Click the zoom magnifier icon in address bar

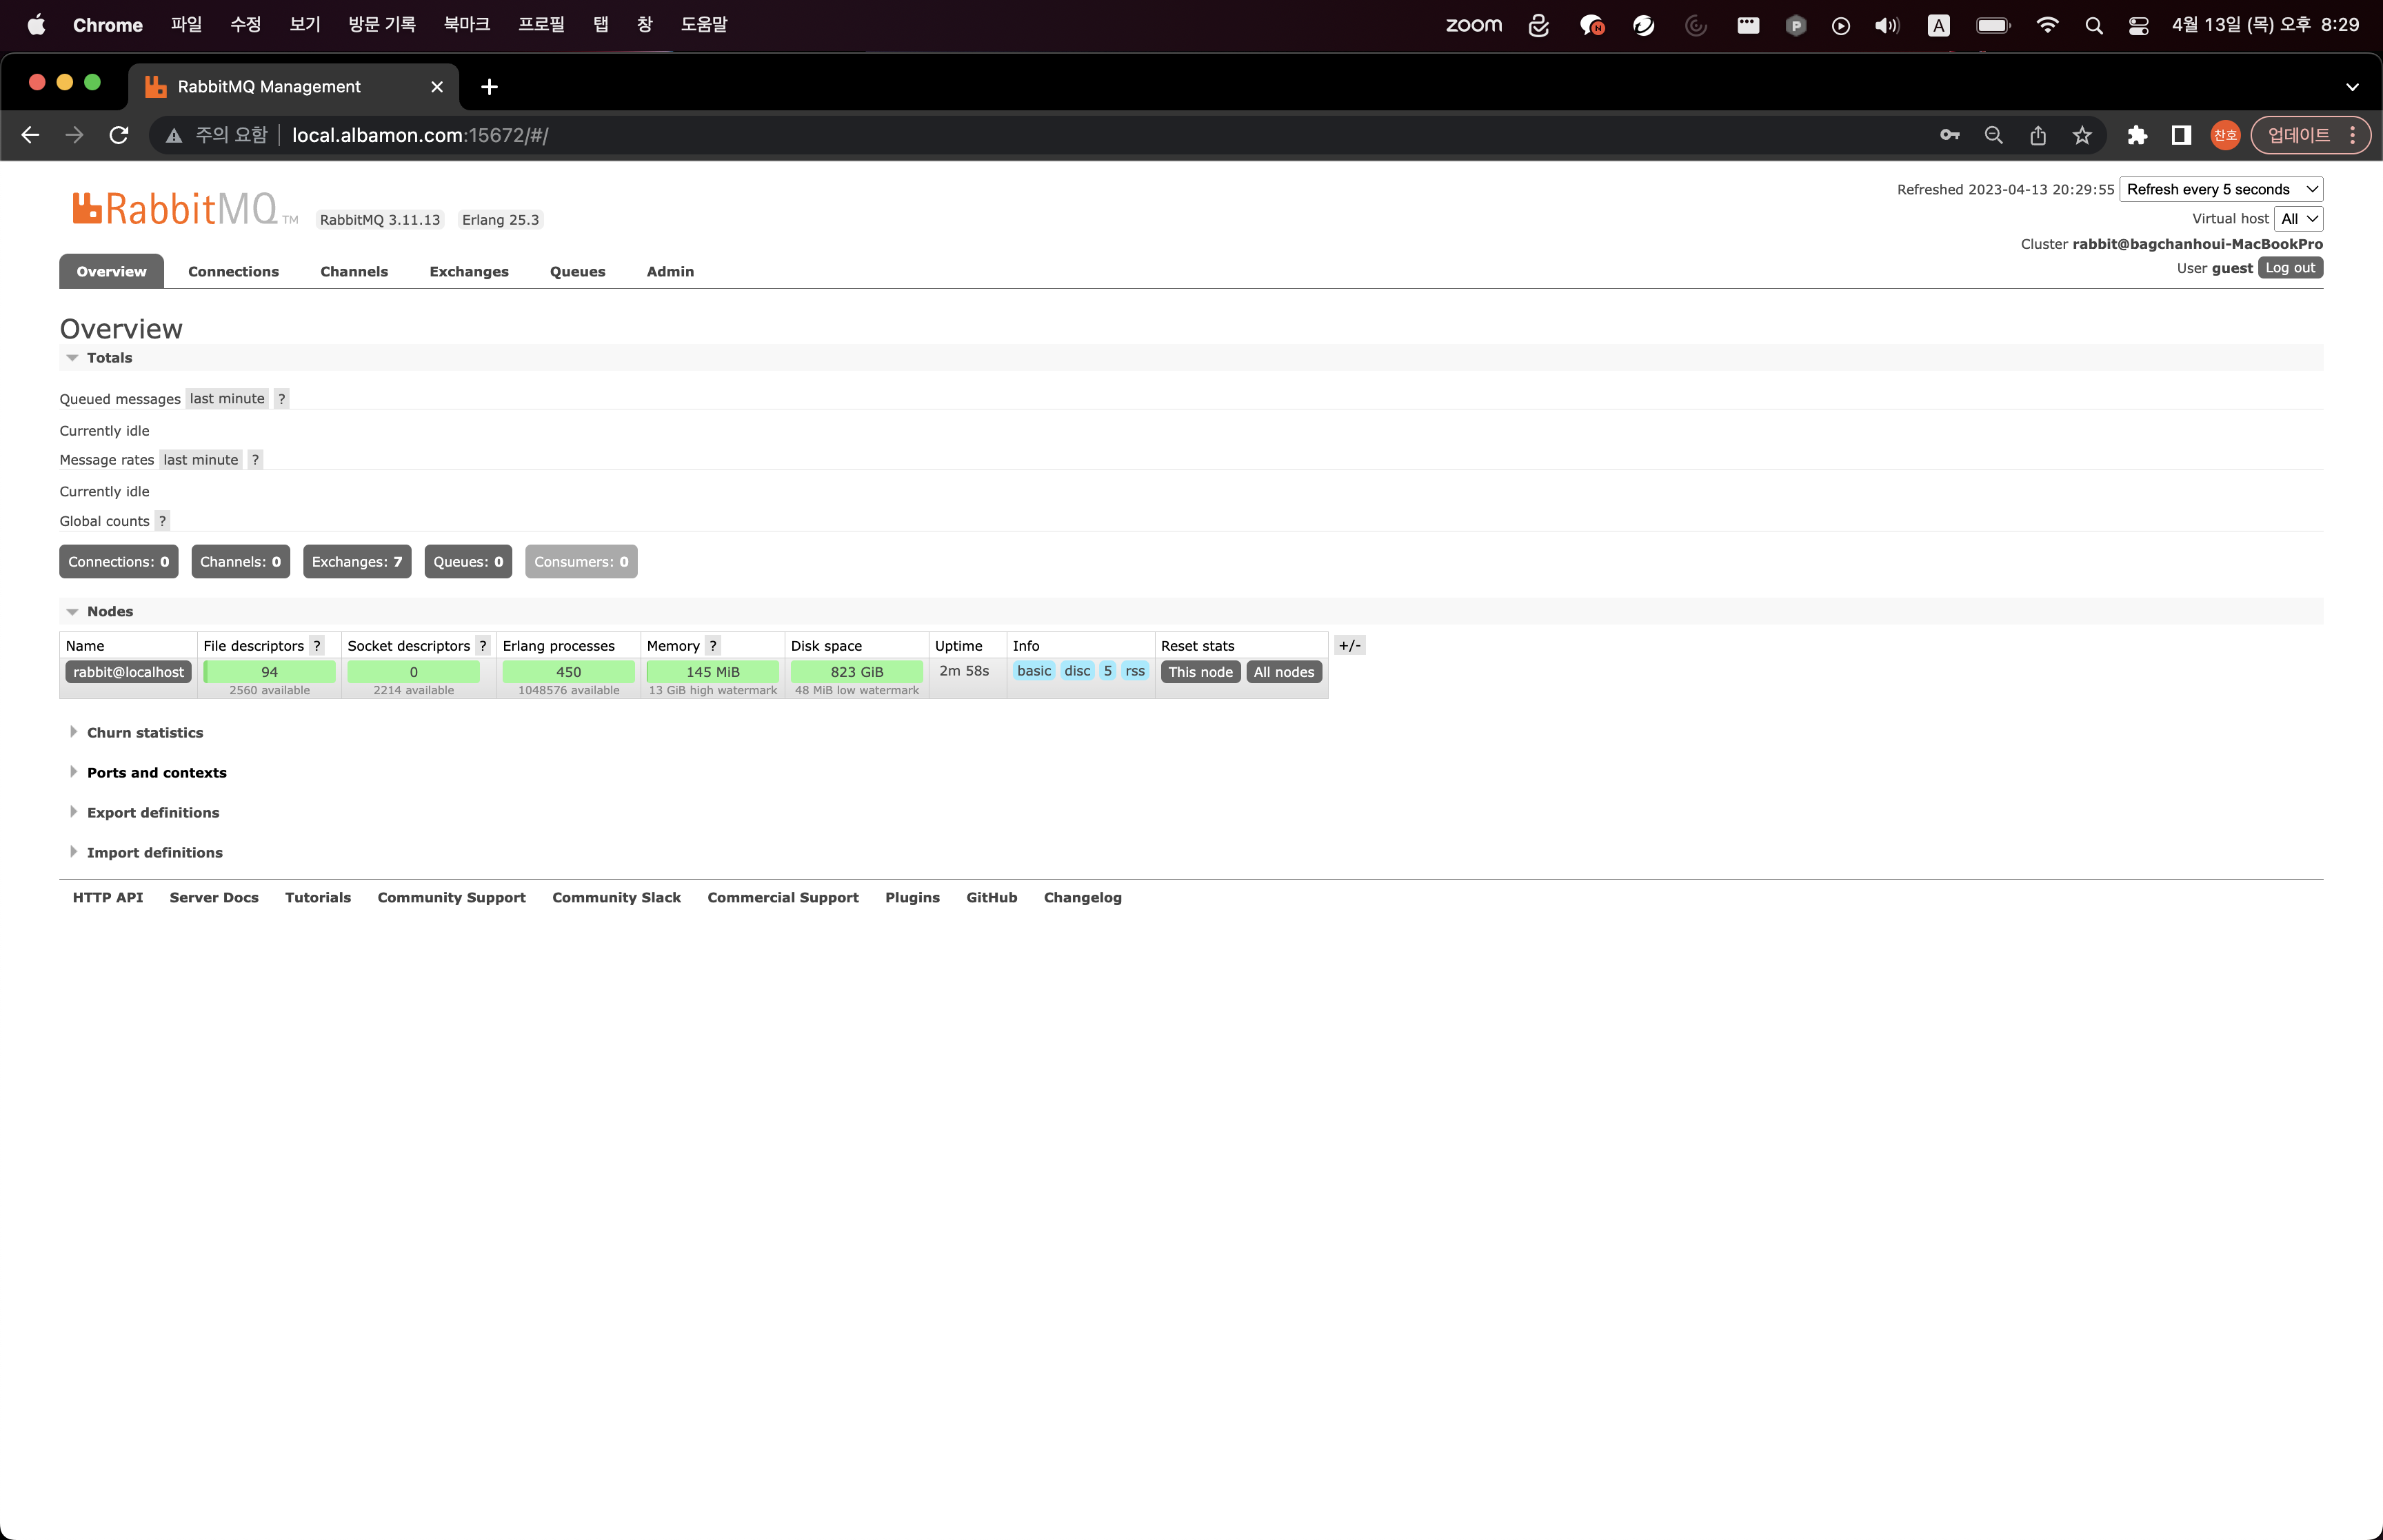pos(1993,135)
